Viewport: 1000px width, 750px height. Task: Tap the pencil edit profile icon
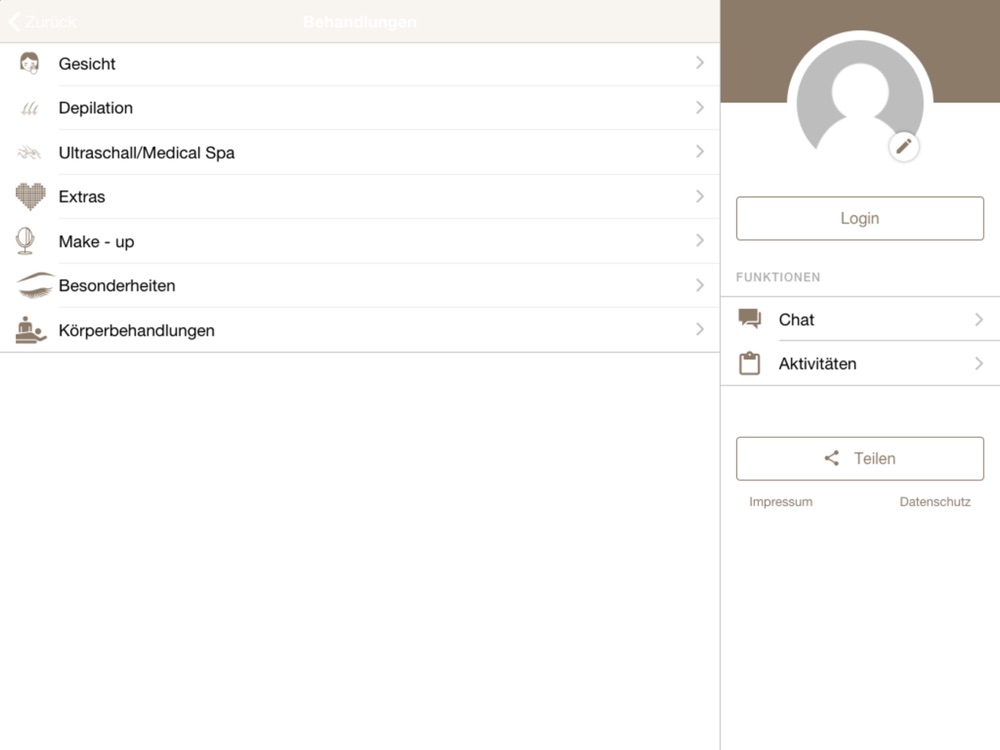(x=904, y=147)
